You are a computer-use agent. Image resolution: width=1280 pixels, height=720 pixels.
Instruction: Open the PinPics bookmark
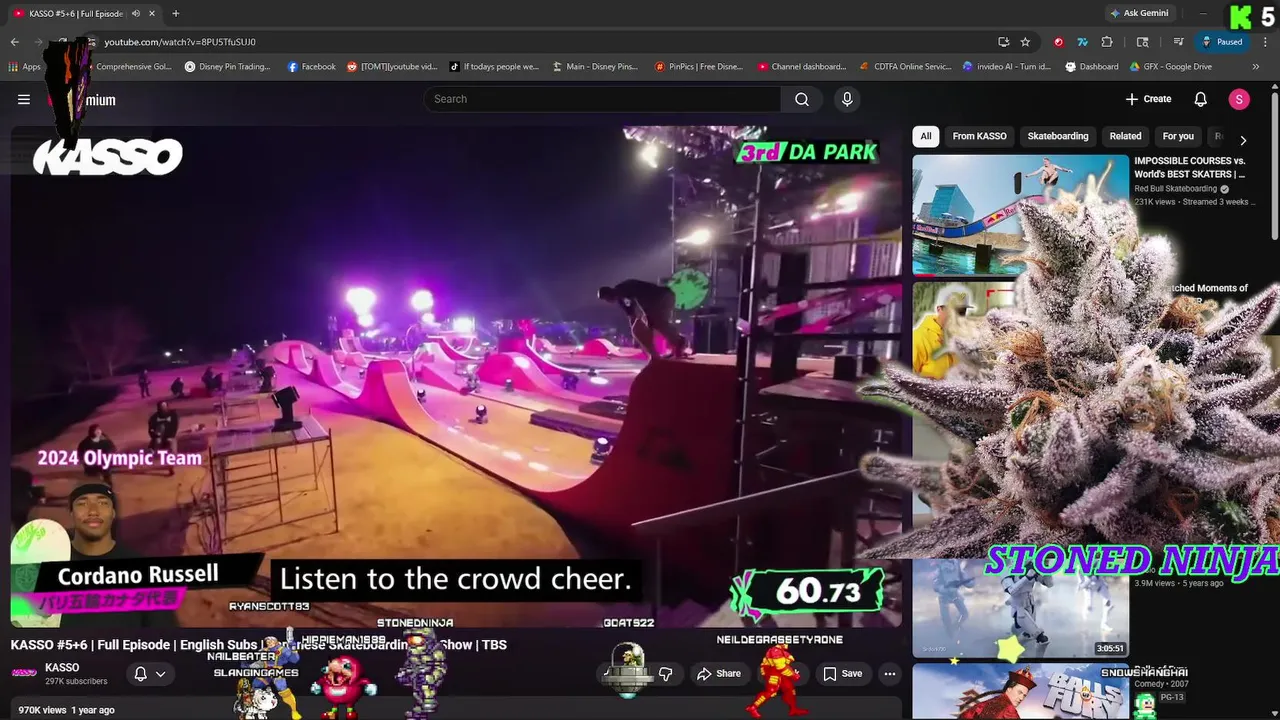pos(698,67)
